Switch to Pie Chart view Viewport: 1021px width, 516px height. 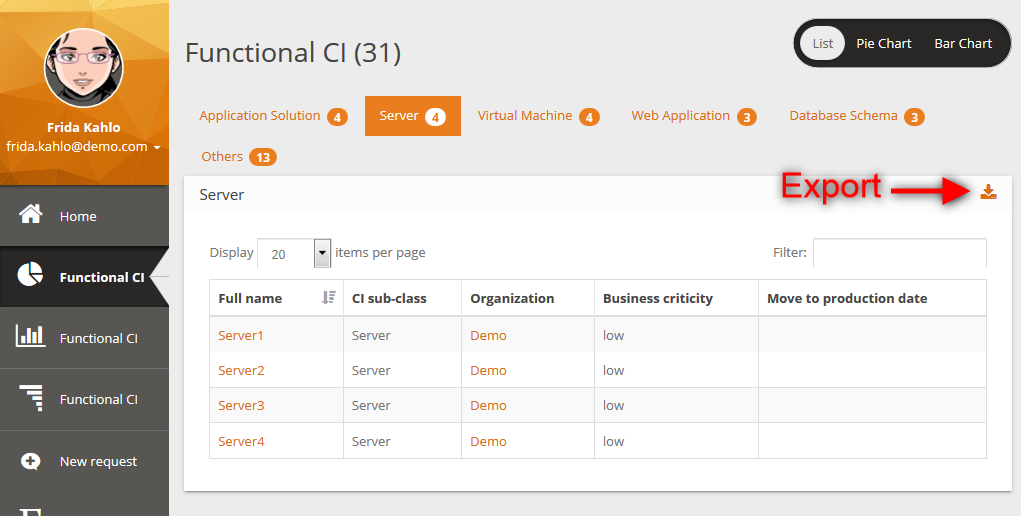click(x=884, y=43)
